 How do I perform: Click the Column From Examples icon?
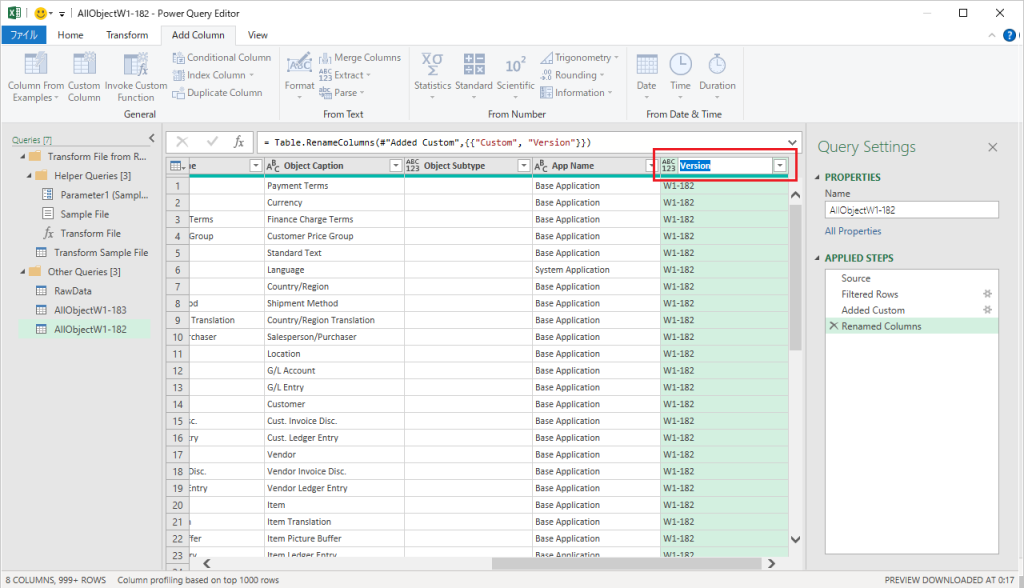pos(35,64)
